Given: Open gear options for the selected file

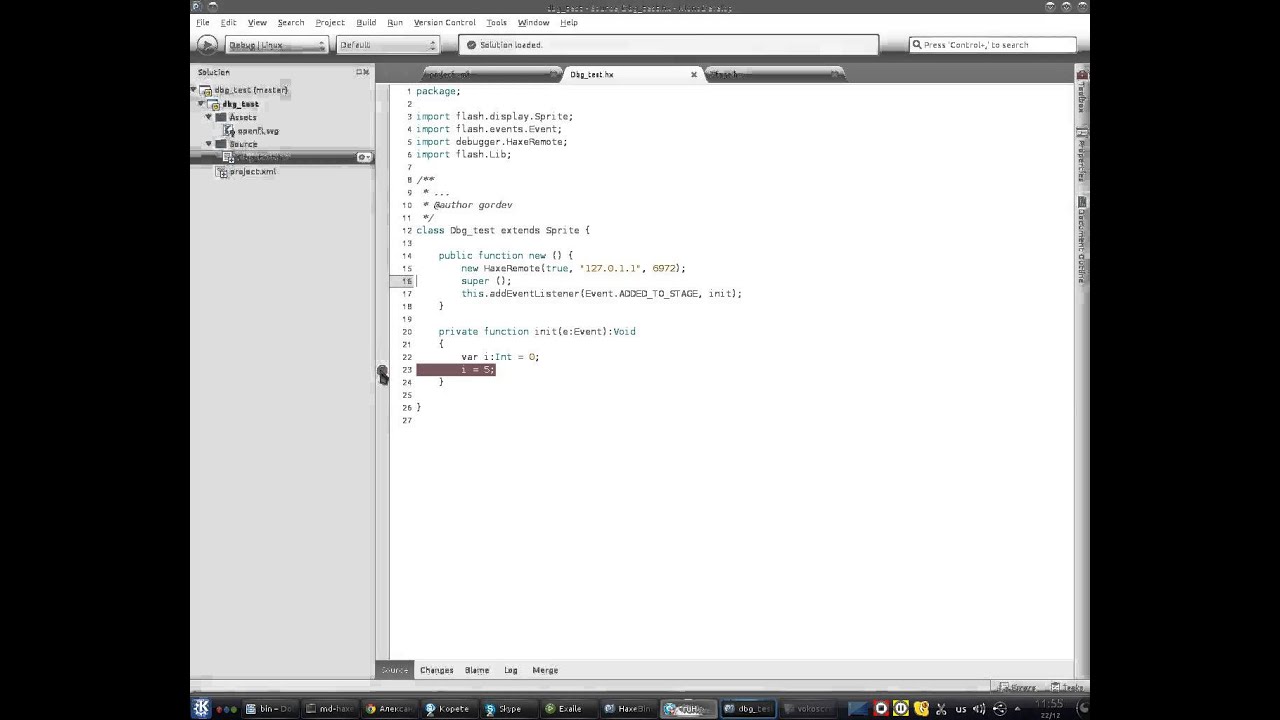Looking at the screenshot, I should [x=364, y=158].
